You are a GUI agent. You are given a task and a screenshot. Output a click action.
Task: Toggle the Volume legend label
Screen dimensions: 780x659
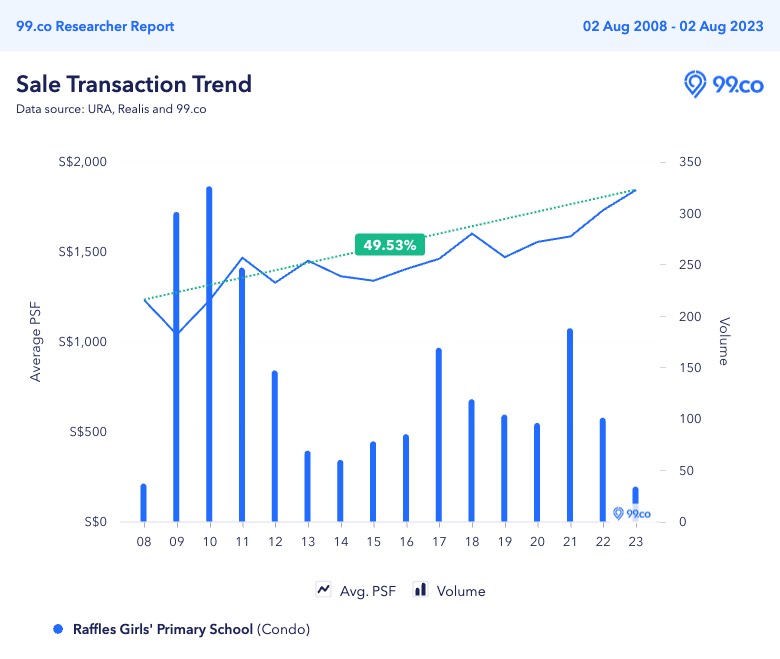(x=461, y=591)
